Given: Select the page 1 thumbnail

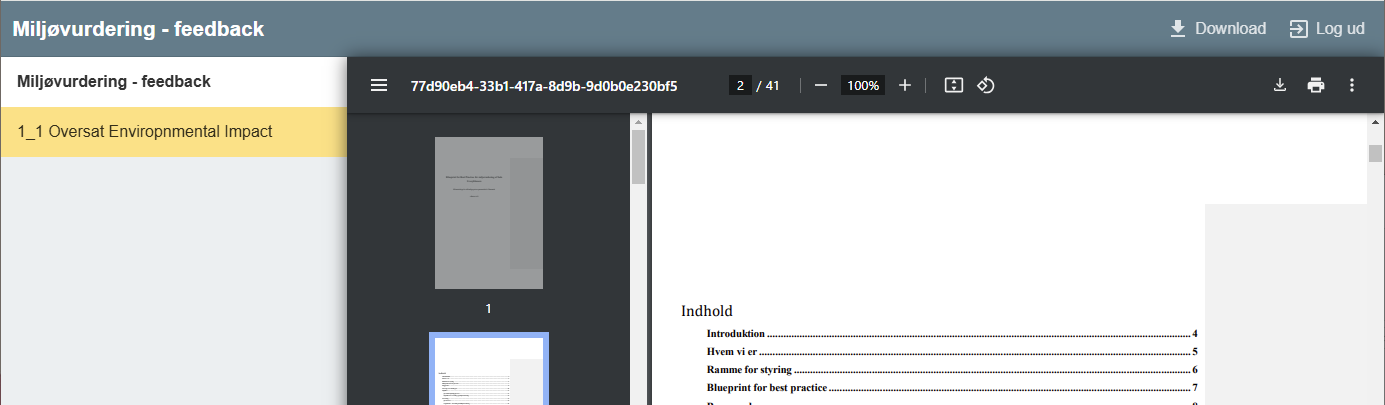Looking at the screenshot, I should pyautogui.click(x=489, y=213).
